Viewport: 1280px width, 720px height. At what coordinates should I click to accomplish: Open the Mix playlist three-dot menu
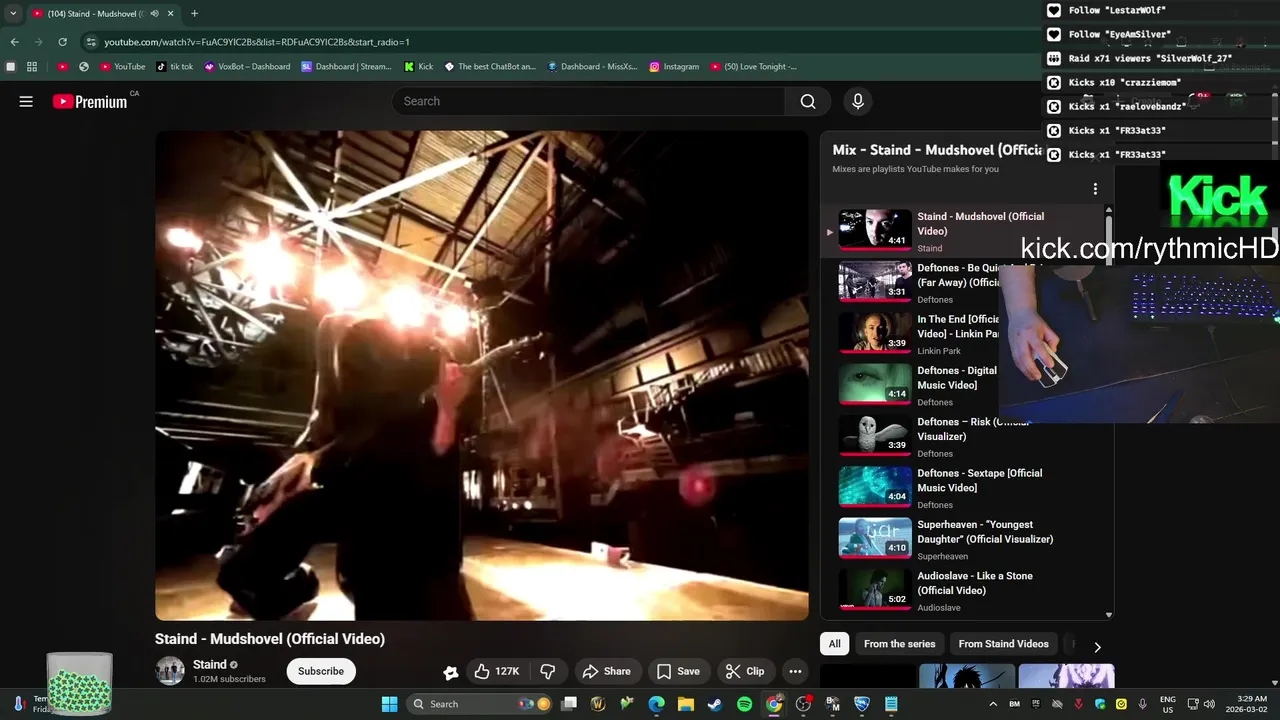coord(1095,189)
